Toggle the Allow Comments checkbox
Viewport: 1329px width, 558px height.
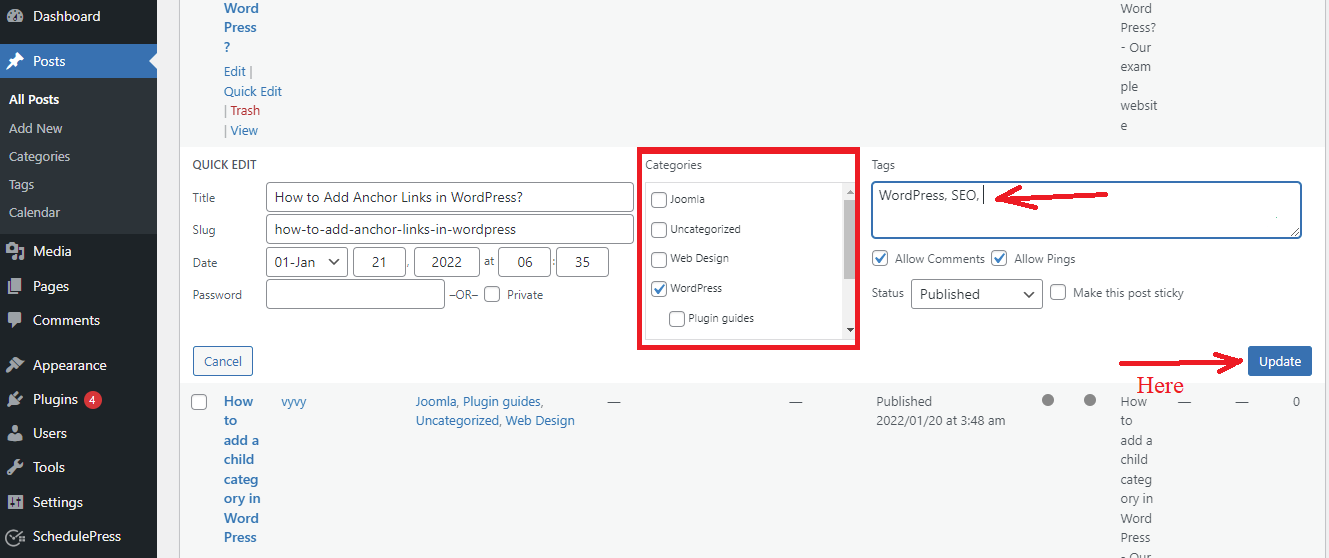[880, 258]
